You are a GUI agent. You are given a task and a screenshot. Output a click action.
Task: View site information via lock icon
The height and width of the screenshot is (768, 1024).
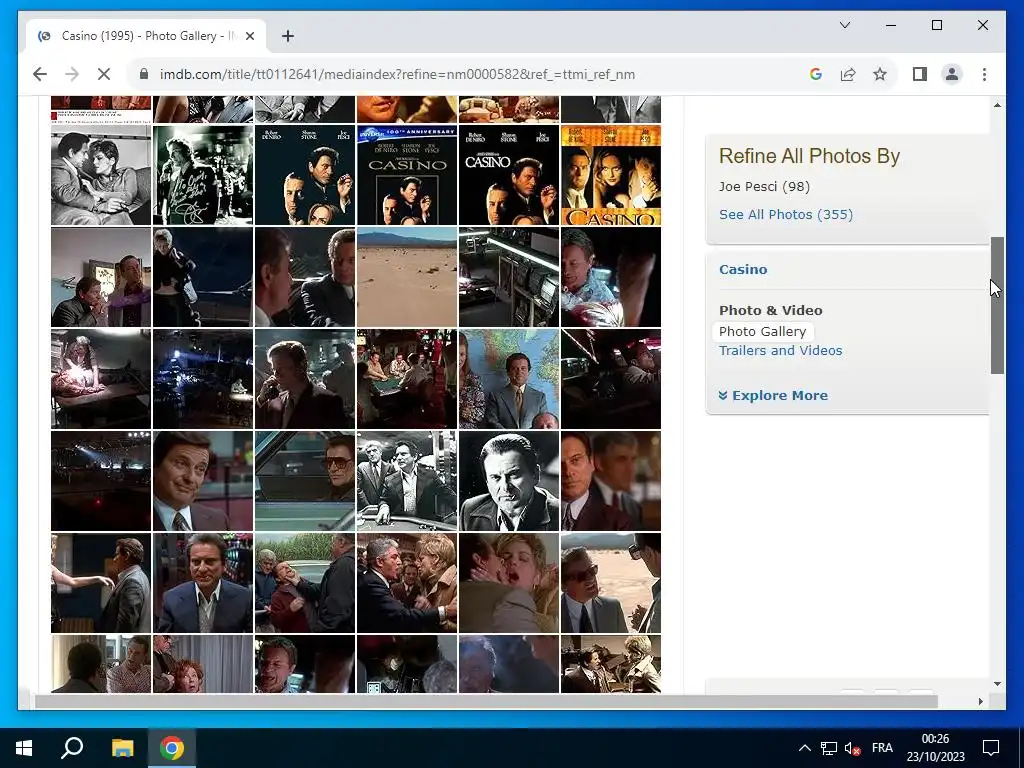(x=144, y=74)
